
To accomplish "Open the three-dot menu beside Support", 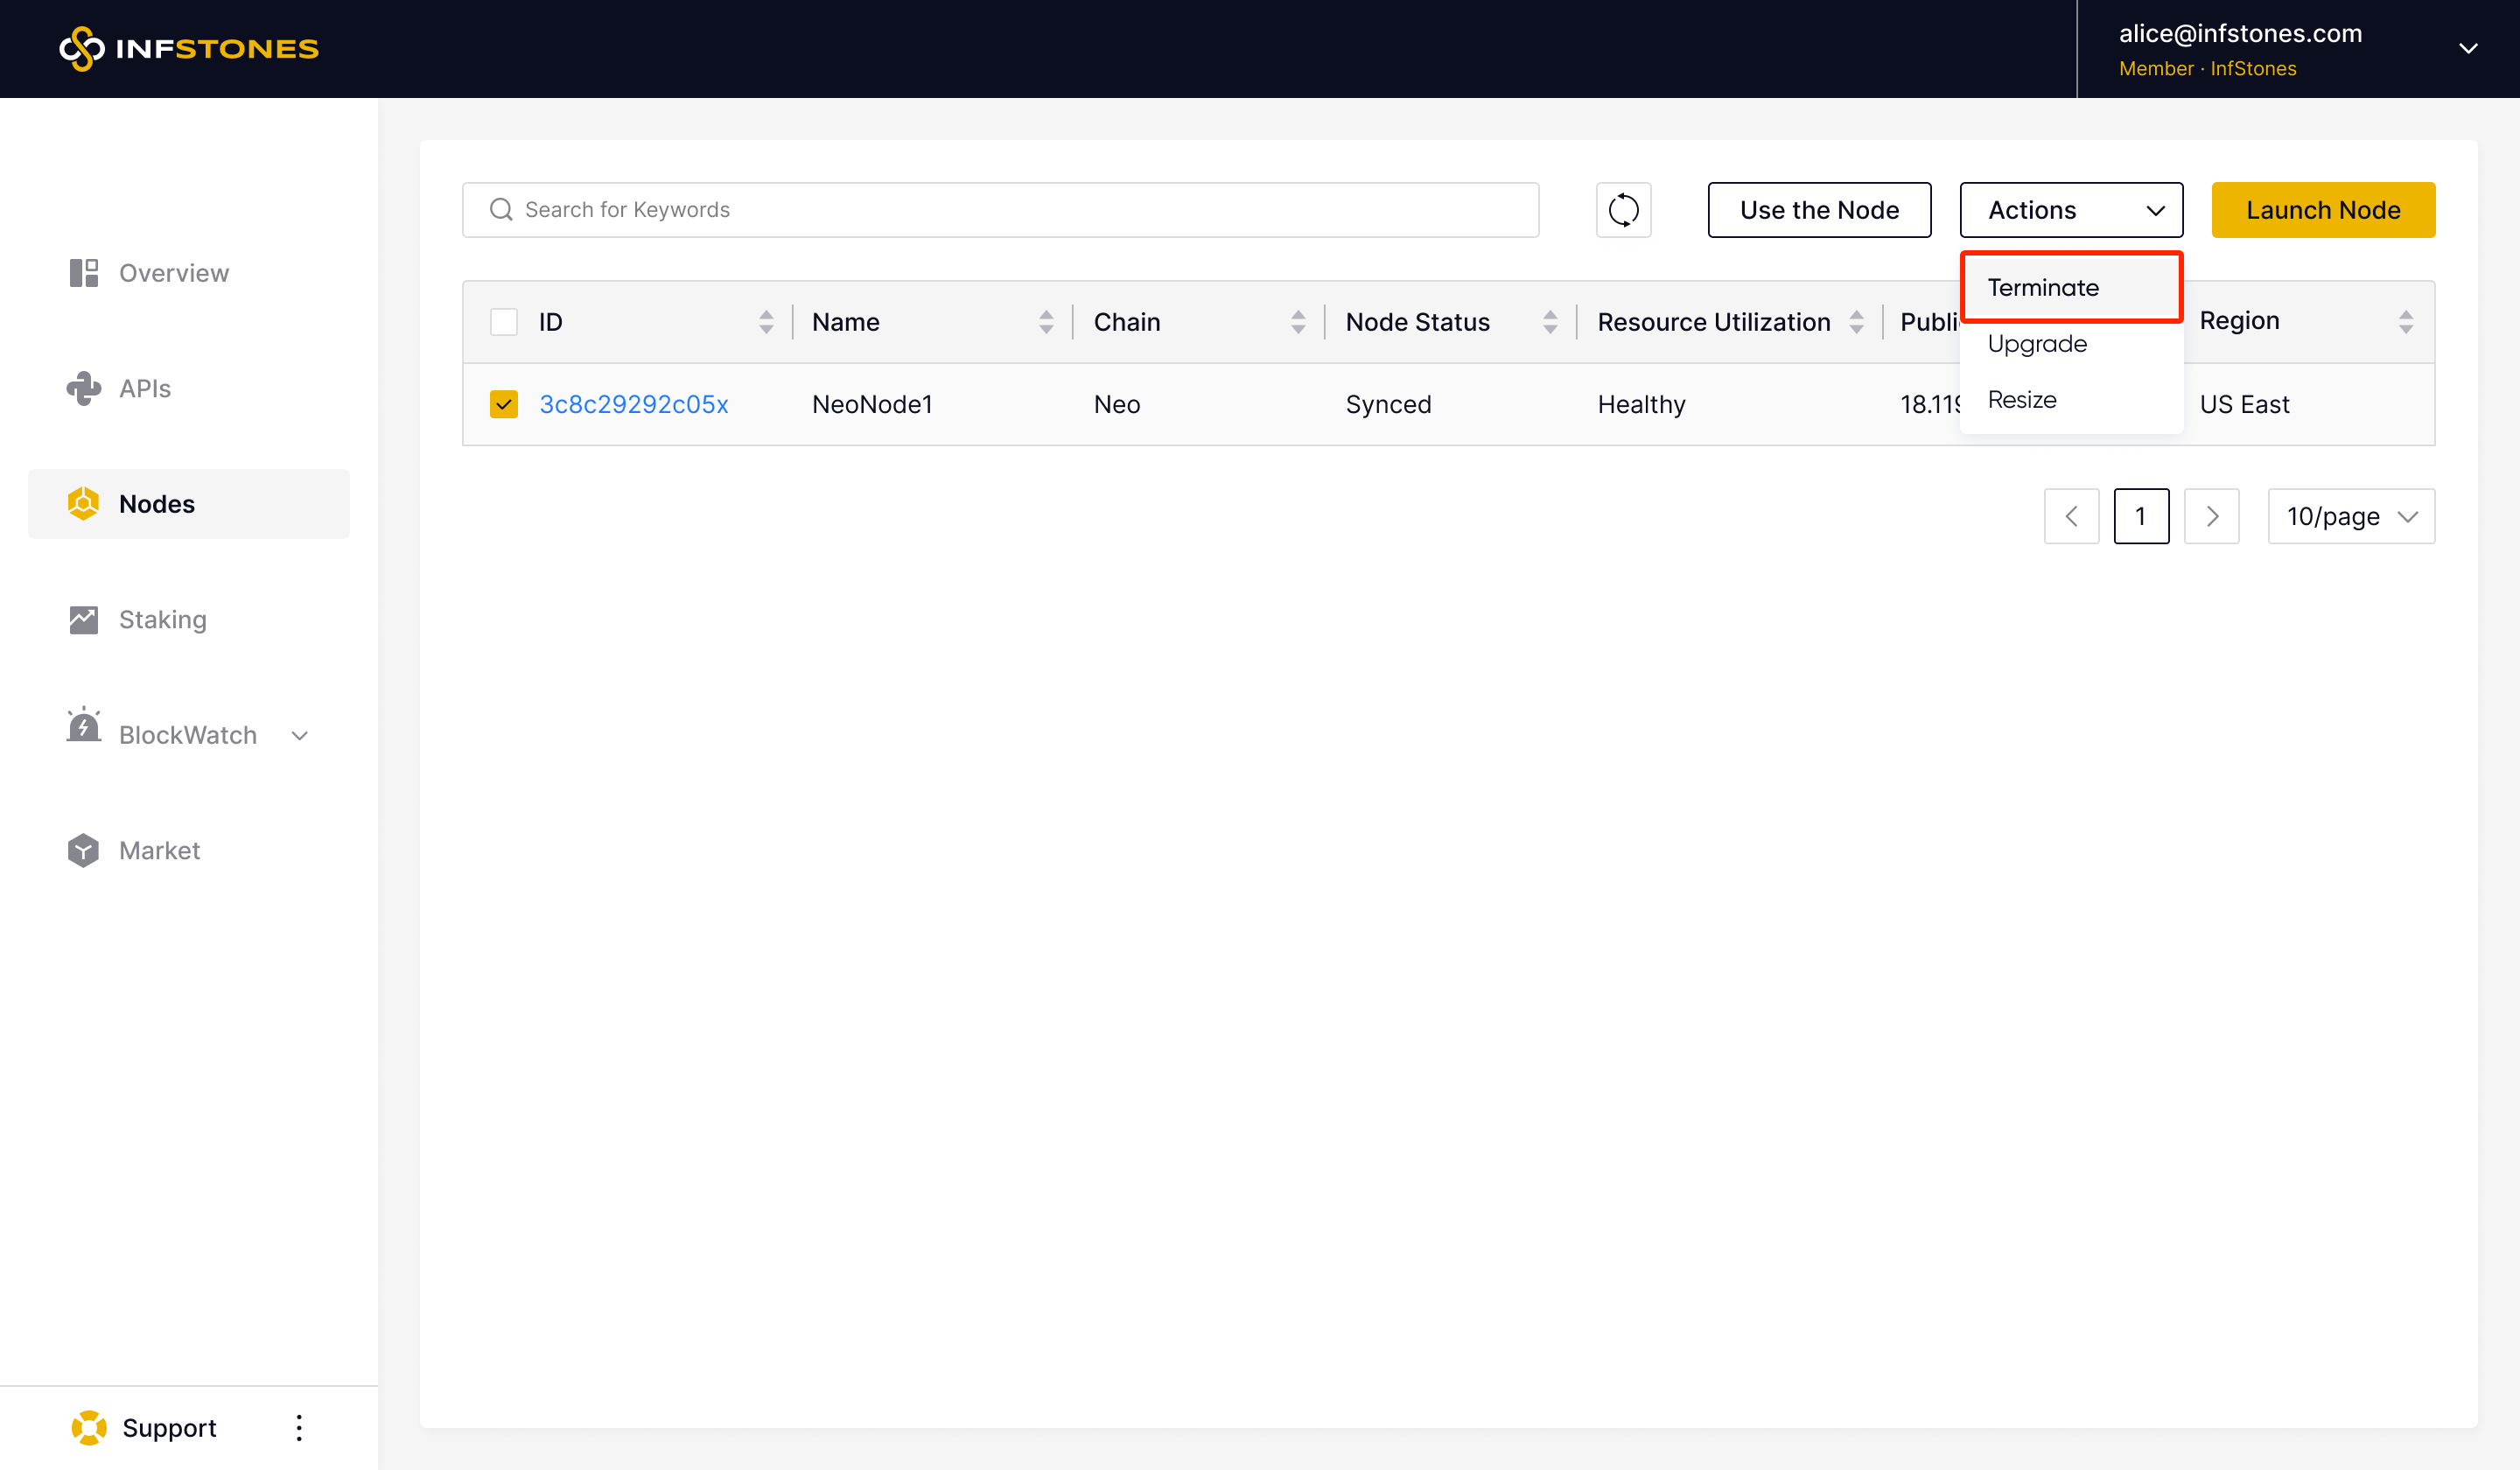I will [299, 1427].
